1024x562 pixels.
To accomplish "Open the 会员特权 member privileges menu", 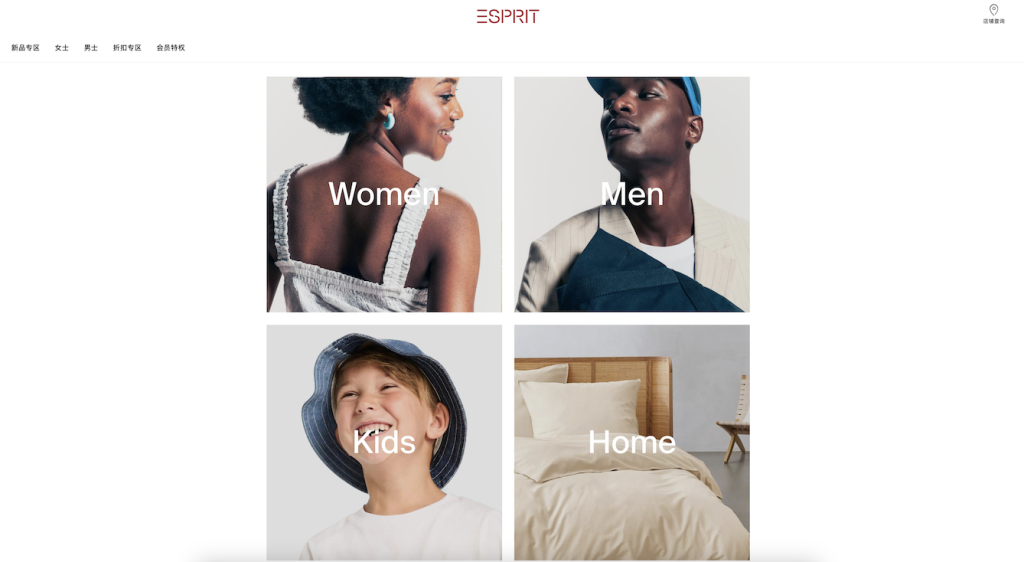I will [170, 48].
